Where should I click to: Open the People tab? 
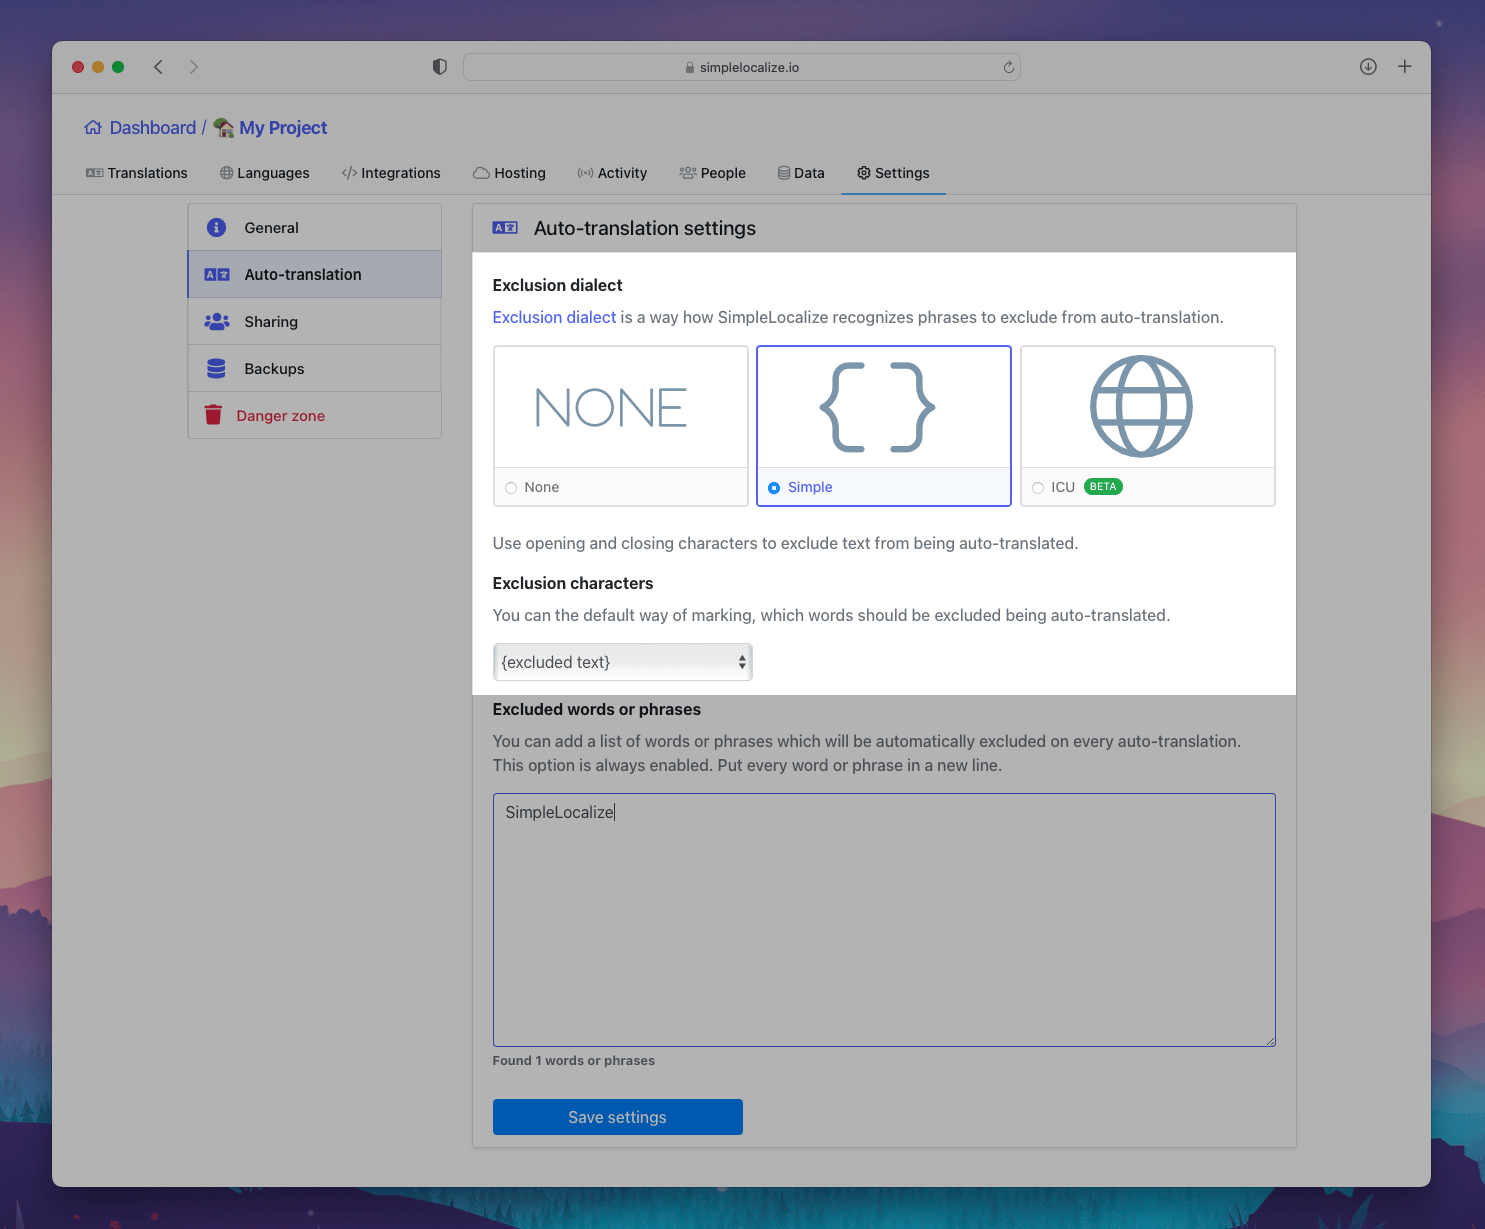pos(713,173)
